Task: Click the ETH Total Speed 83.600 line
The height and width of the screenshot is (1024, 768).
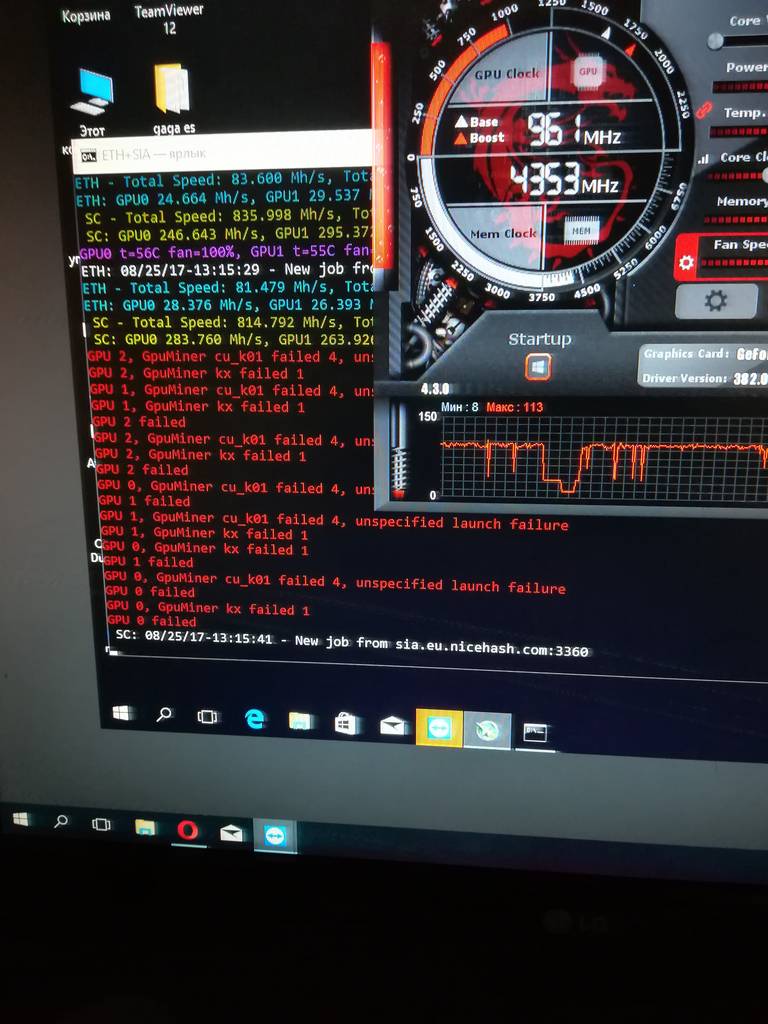Action: [x=223, y=179]
